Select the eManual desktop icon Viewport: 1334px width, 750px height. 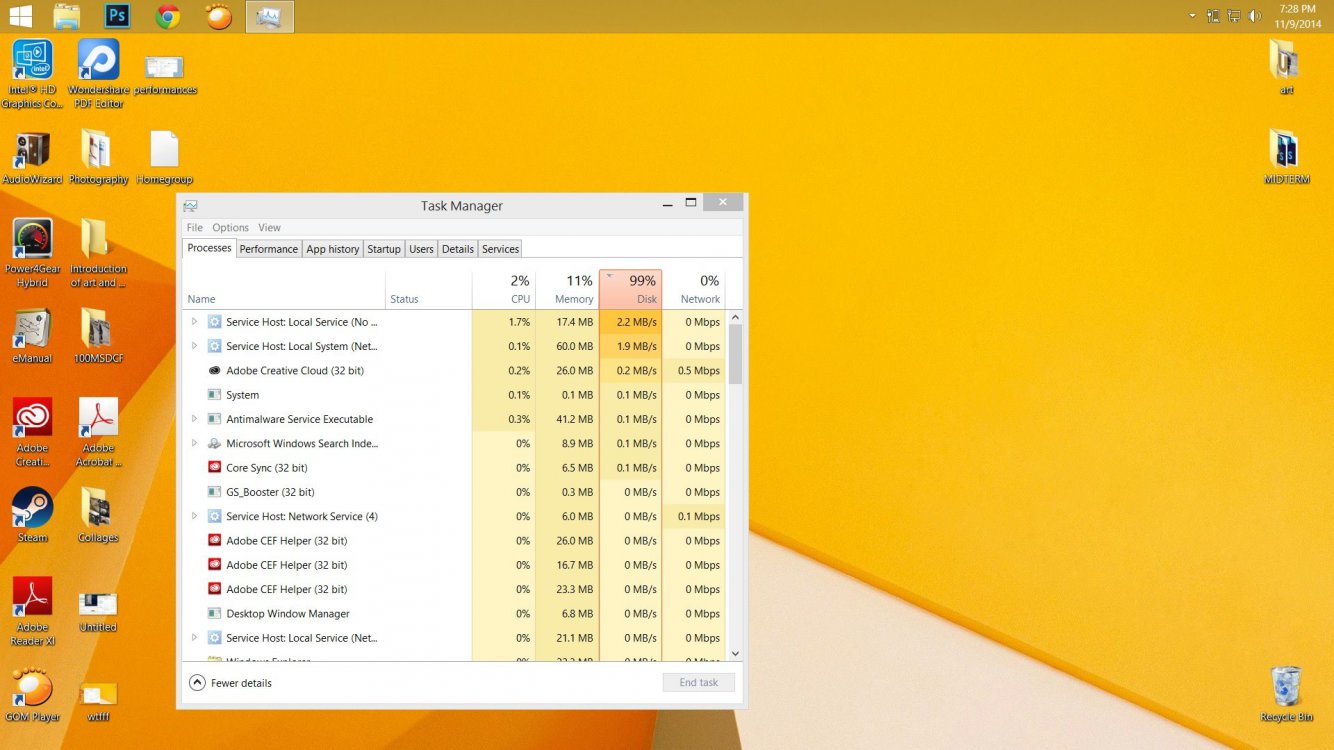pos(33,336)
